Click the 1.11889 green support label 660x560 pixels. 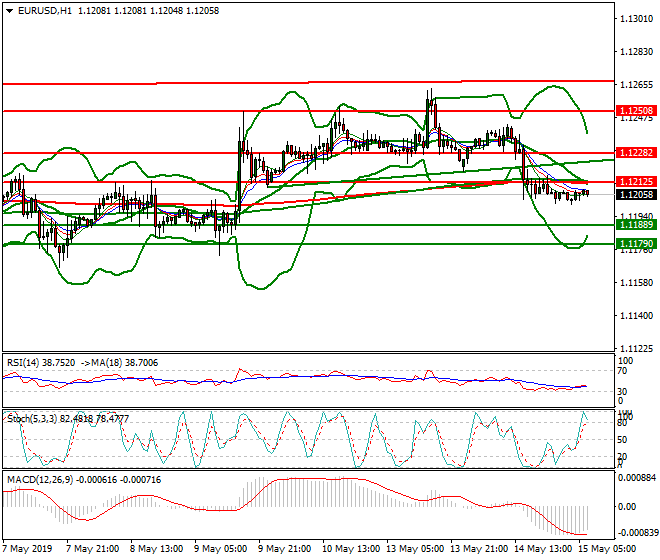637,225
